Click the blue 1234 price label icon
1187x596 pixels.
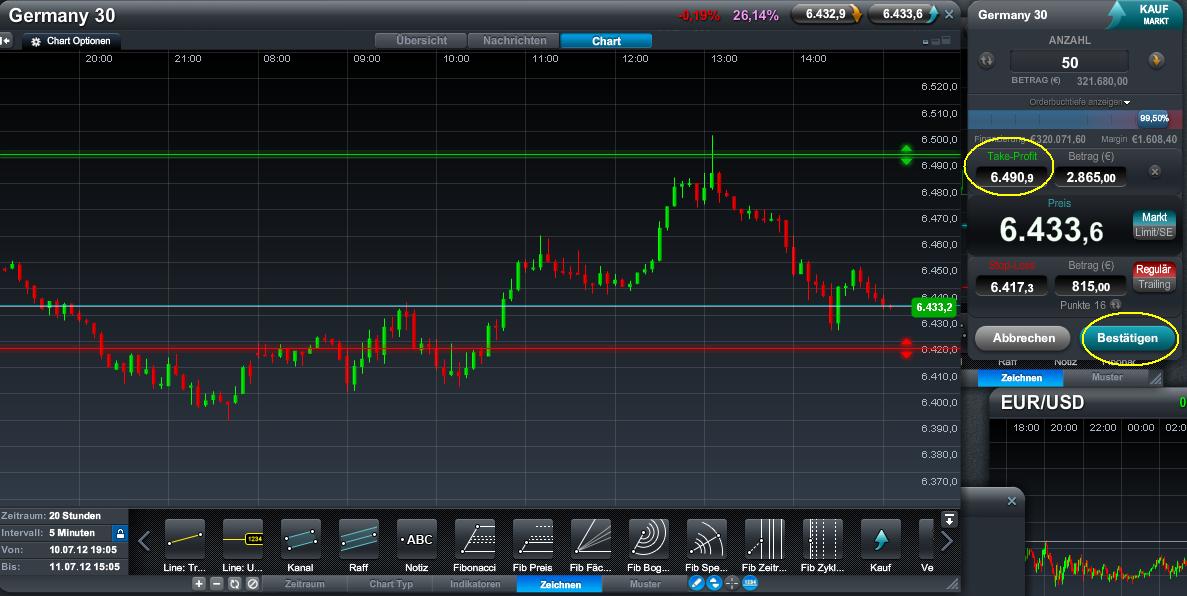(x=750, y=583)
